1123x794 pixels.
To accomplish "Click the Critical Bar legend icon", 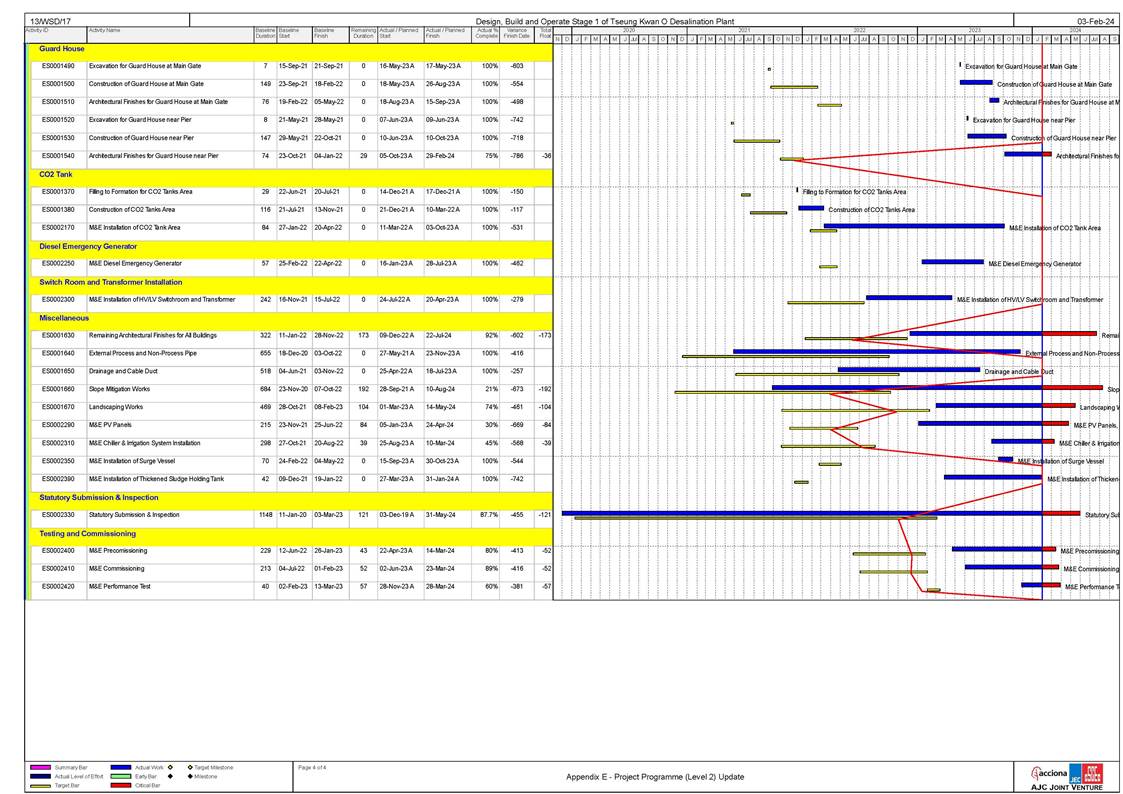I will (x=122, y=786).
